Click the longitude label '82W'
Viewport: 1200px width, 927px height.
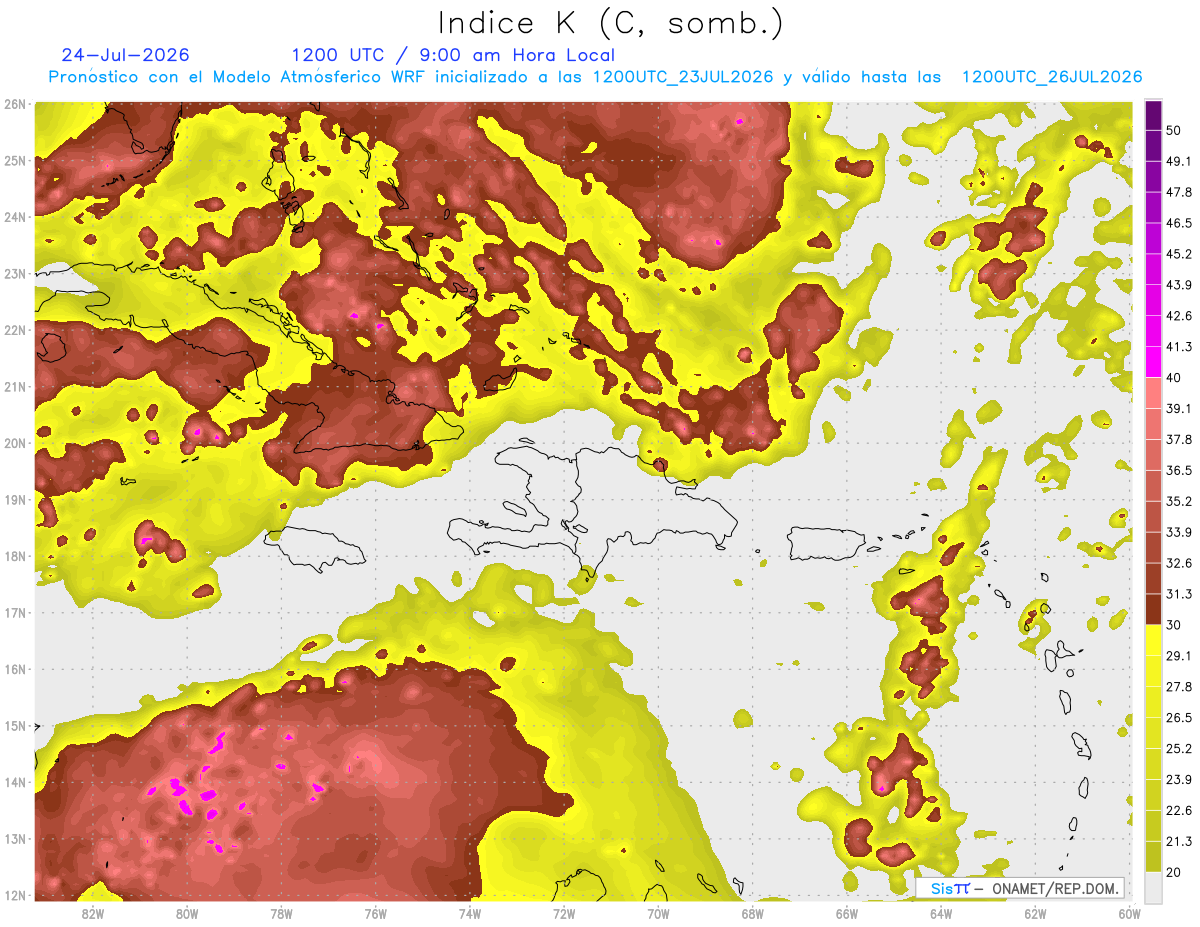[92, 913]
